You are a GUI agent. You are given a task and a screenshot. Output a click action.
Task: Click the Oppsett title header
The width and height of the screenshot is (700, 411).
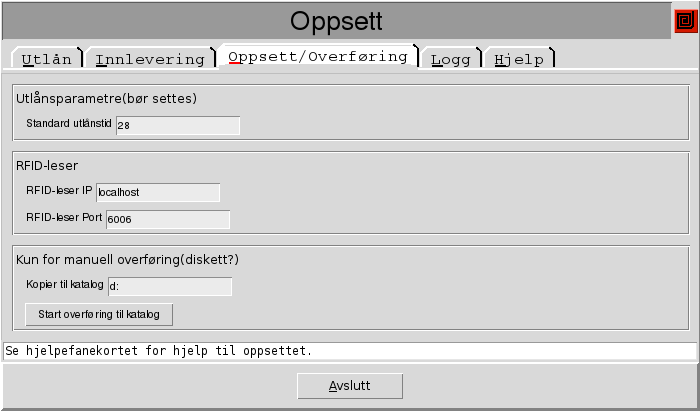pyautogui.click(x=336, y=20)
